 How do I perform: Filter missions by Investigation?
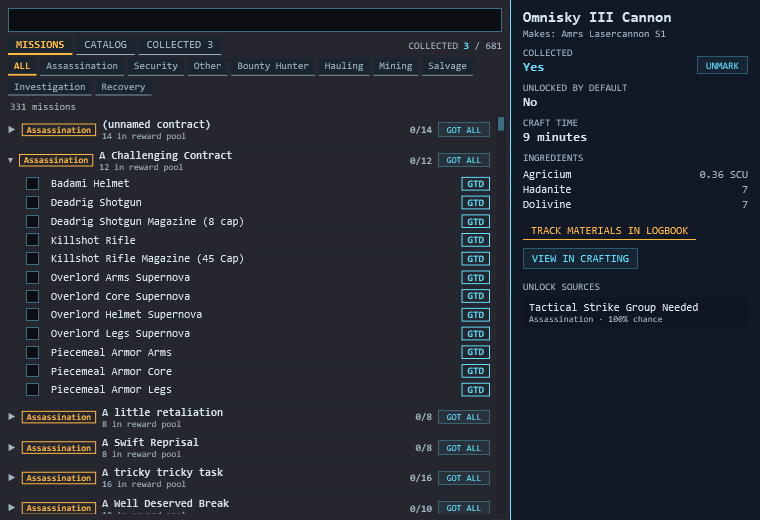pyautogui.click(x=49, y=87)
